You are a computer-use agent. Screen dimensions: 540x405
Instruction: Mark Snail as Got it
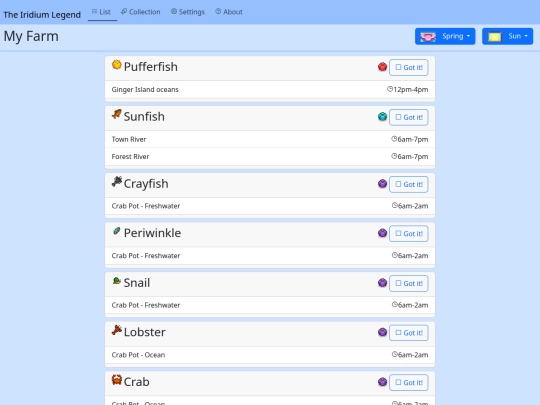point(409,283)
